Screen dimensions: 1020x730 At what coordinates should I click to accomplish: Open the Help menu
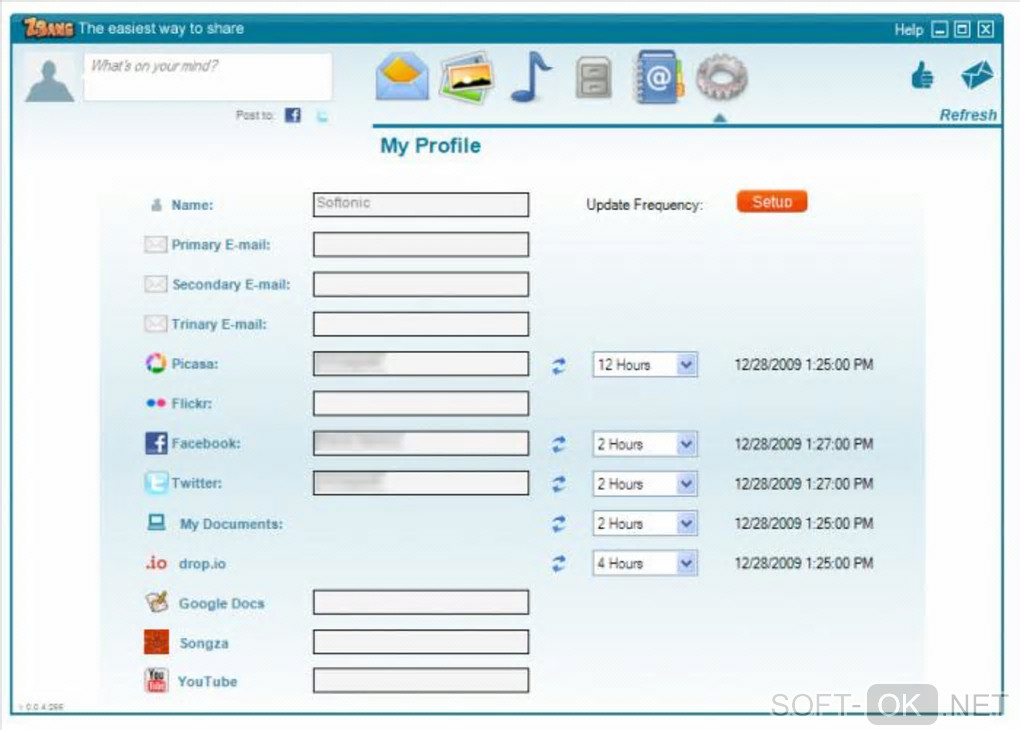pos(909,29)
